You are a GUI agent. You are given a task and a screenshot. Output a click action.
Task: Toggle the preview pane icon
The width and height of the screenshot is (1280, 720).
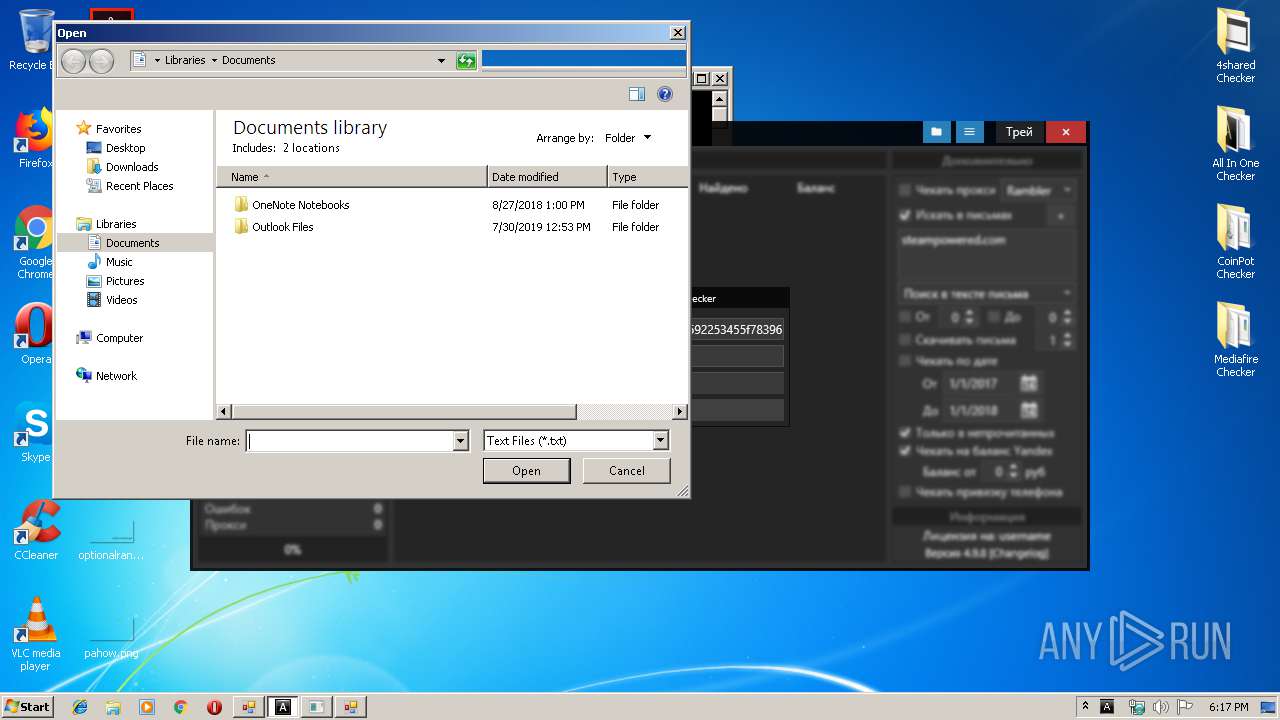[x=637, y=94]
